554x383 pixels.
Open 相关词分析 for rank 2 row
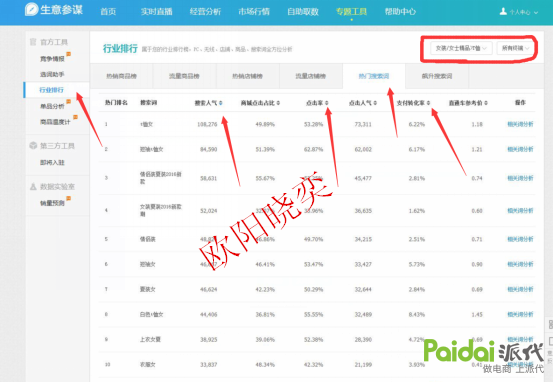520,149
